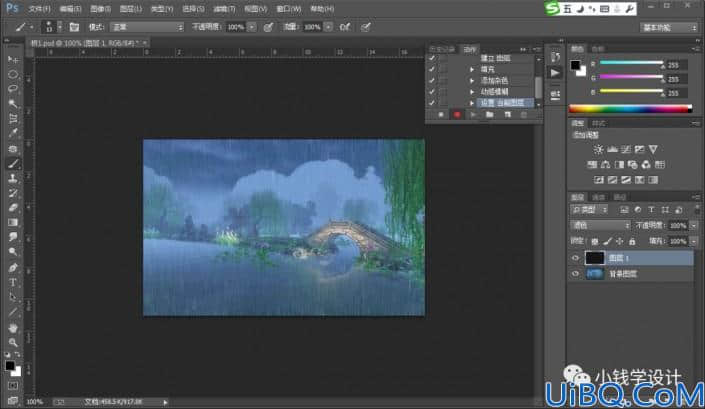This screenshot has width=705, height=409.
Task: Toggle Quick Mask mode icon
Action: [x=13, y=386]
